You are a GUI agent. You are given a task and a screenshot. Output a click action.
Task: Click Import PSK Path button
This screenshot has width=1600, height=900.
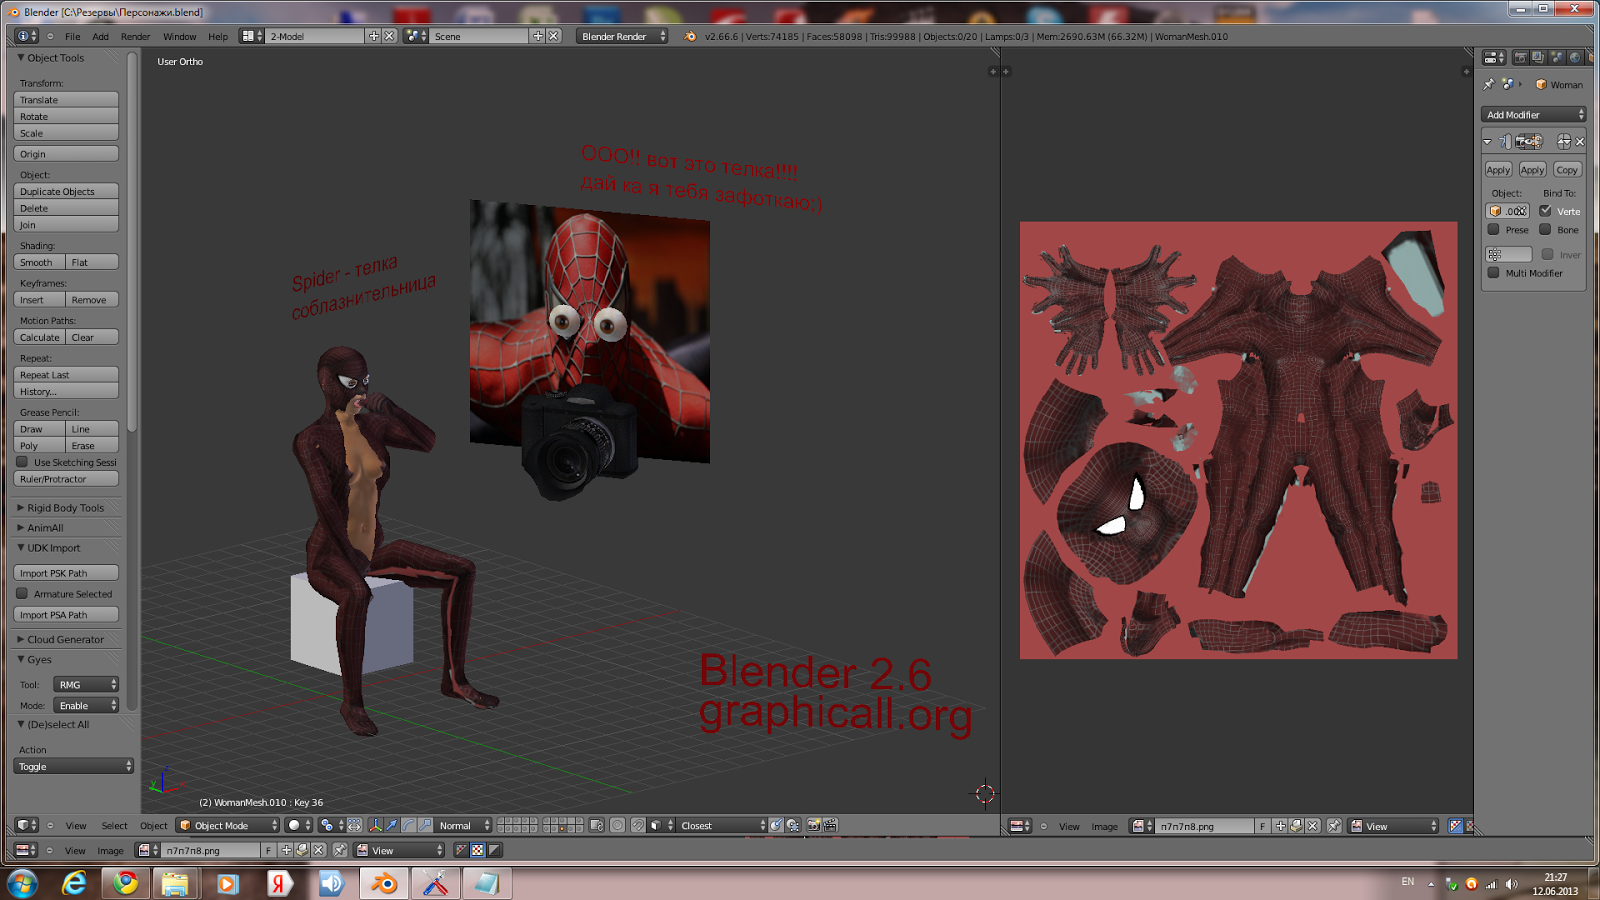click(66, 573)
